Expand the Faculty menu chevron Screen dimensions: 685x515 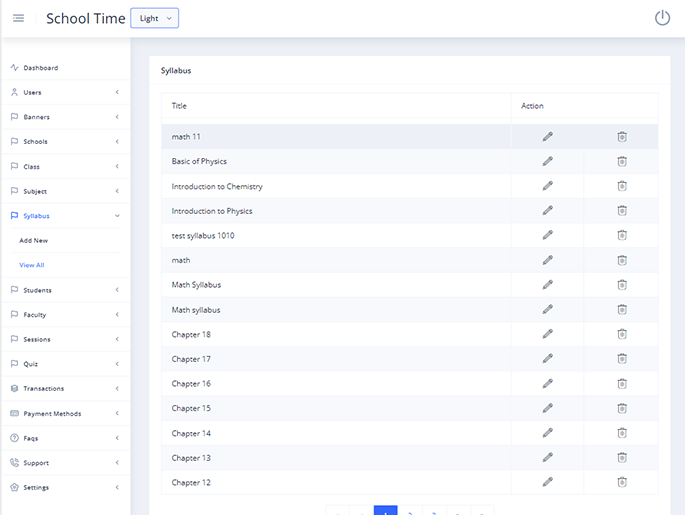pyautogui.click(x=117, y=315)
